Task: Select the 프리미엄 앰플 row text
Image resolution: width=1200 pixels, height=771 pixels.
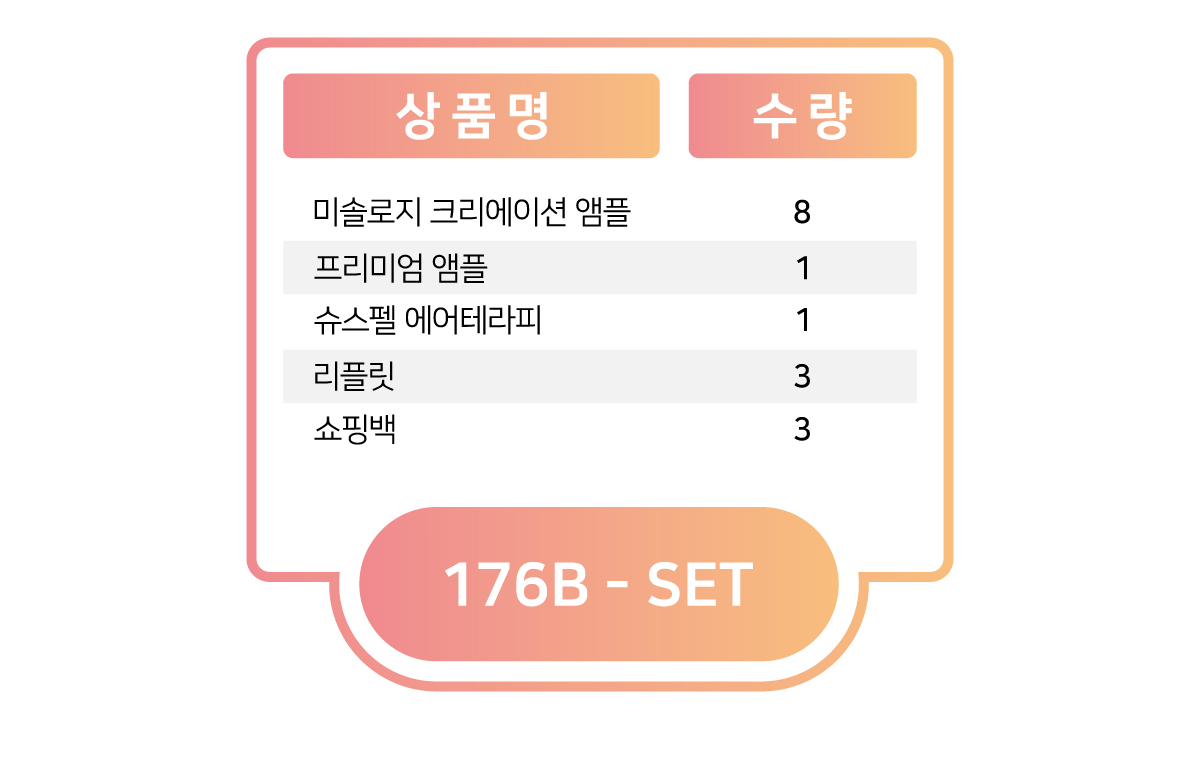Action: (400, 268)
